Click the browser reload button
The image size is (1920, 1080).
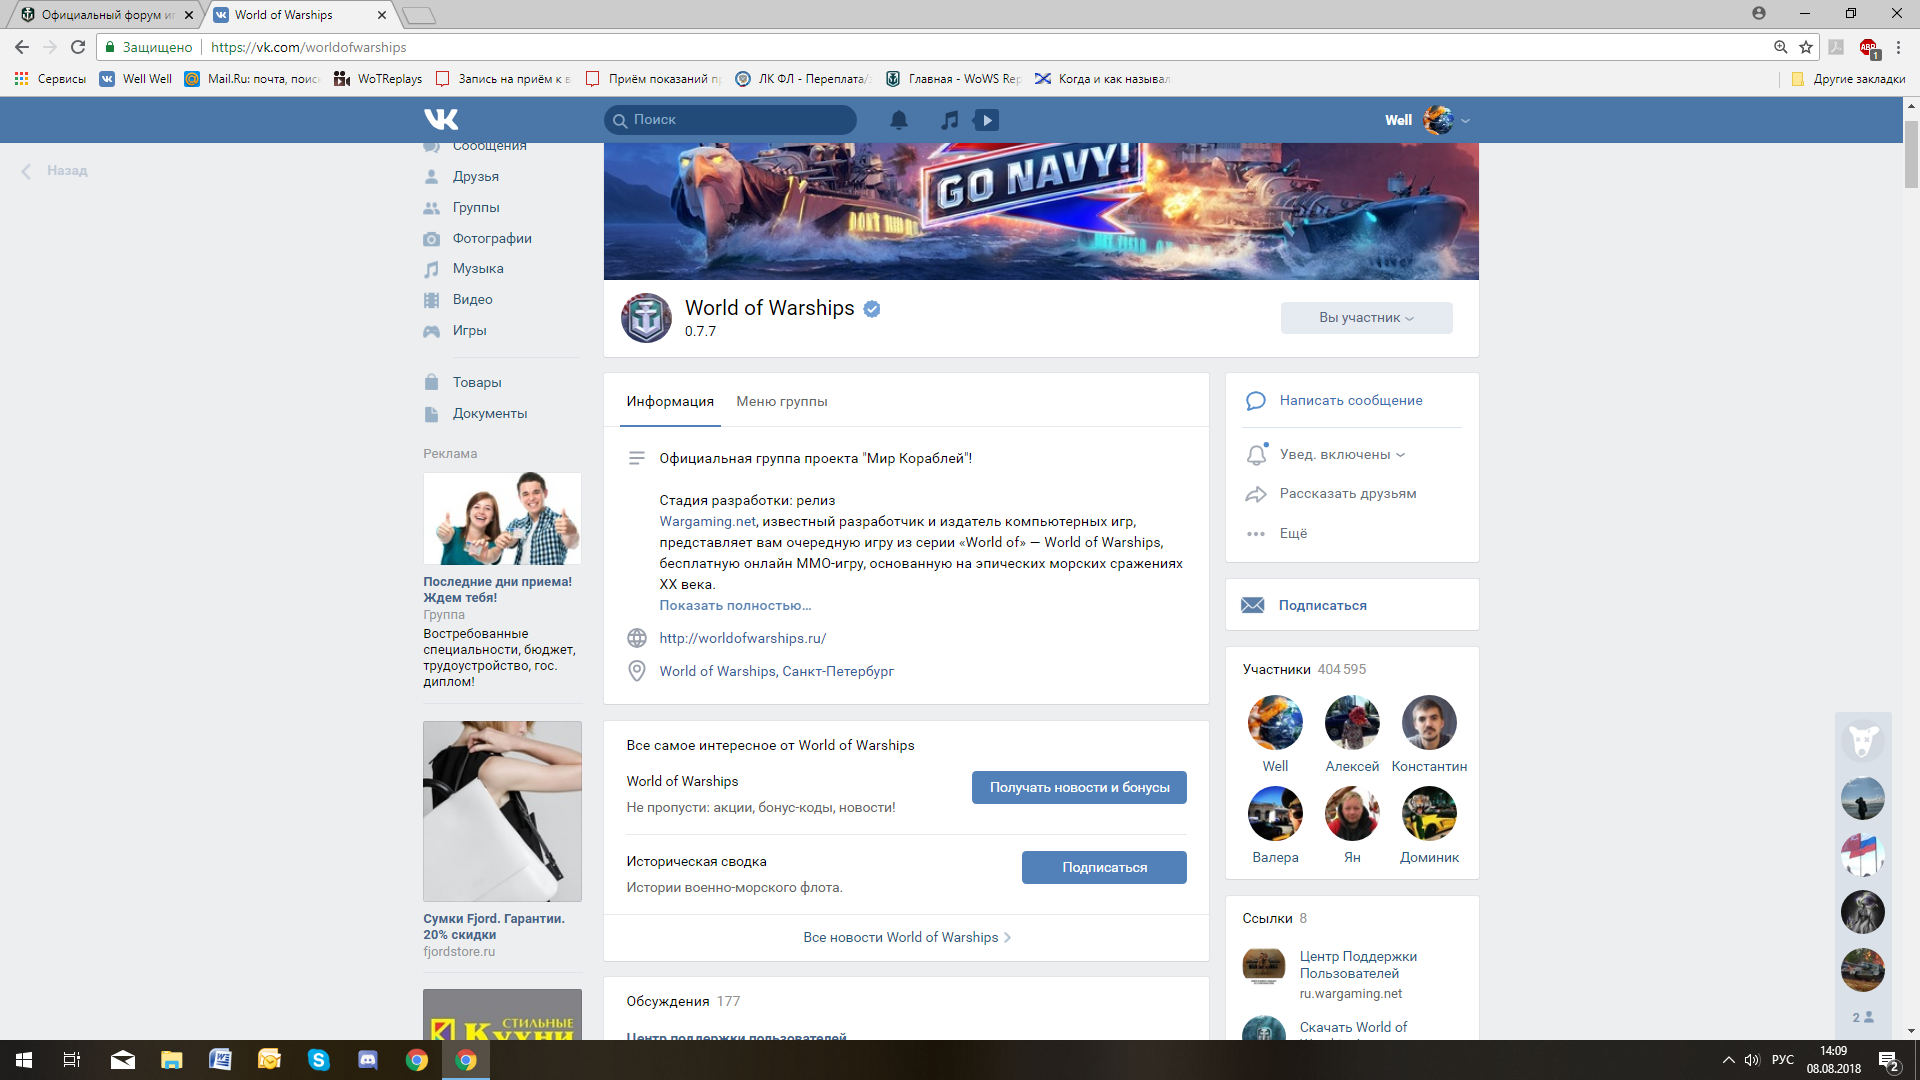coord(78,47)
